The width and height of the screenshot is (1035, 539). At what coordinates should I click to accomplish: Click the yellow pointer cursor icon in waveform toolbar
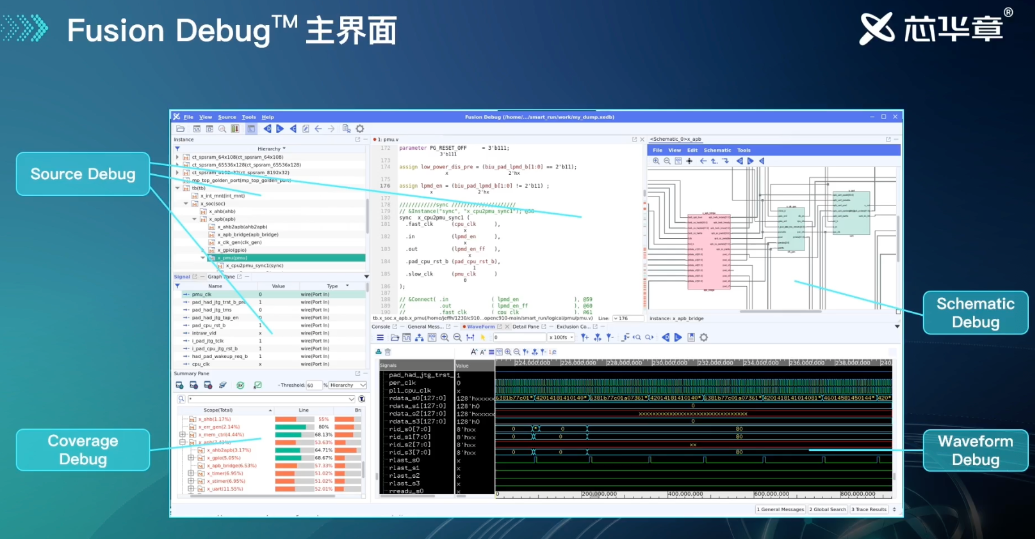[x=483, y=337]
